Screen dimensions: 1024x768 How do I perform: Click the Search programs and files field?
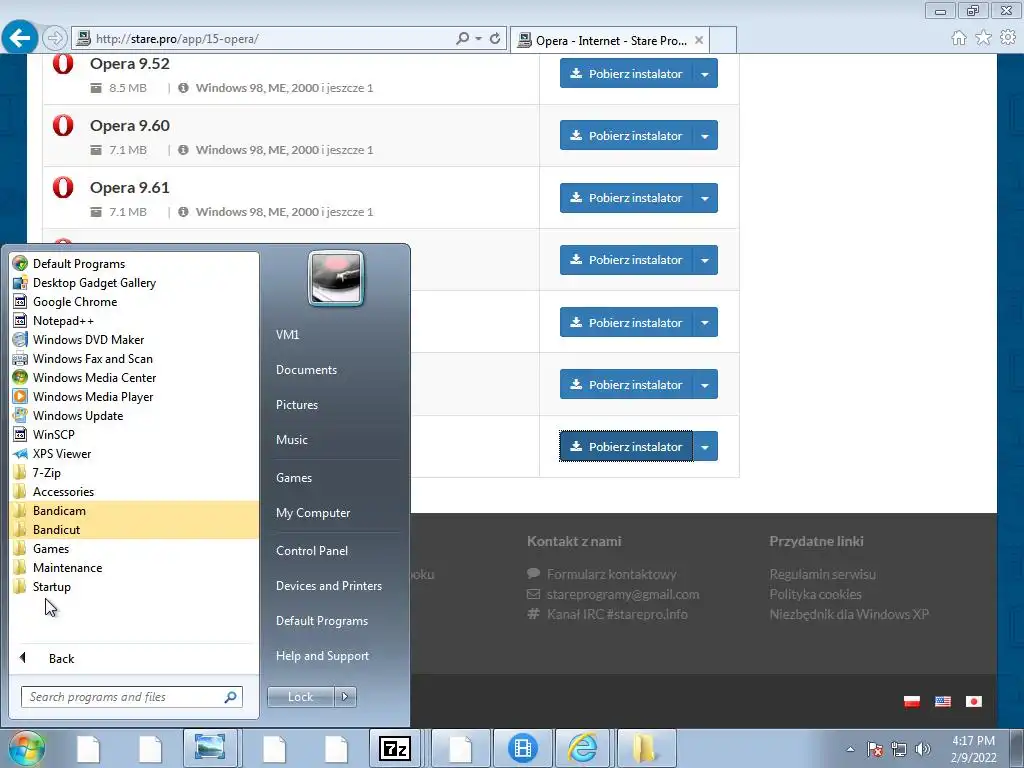[x=131, y=697]
